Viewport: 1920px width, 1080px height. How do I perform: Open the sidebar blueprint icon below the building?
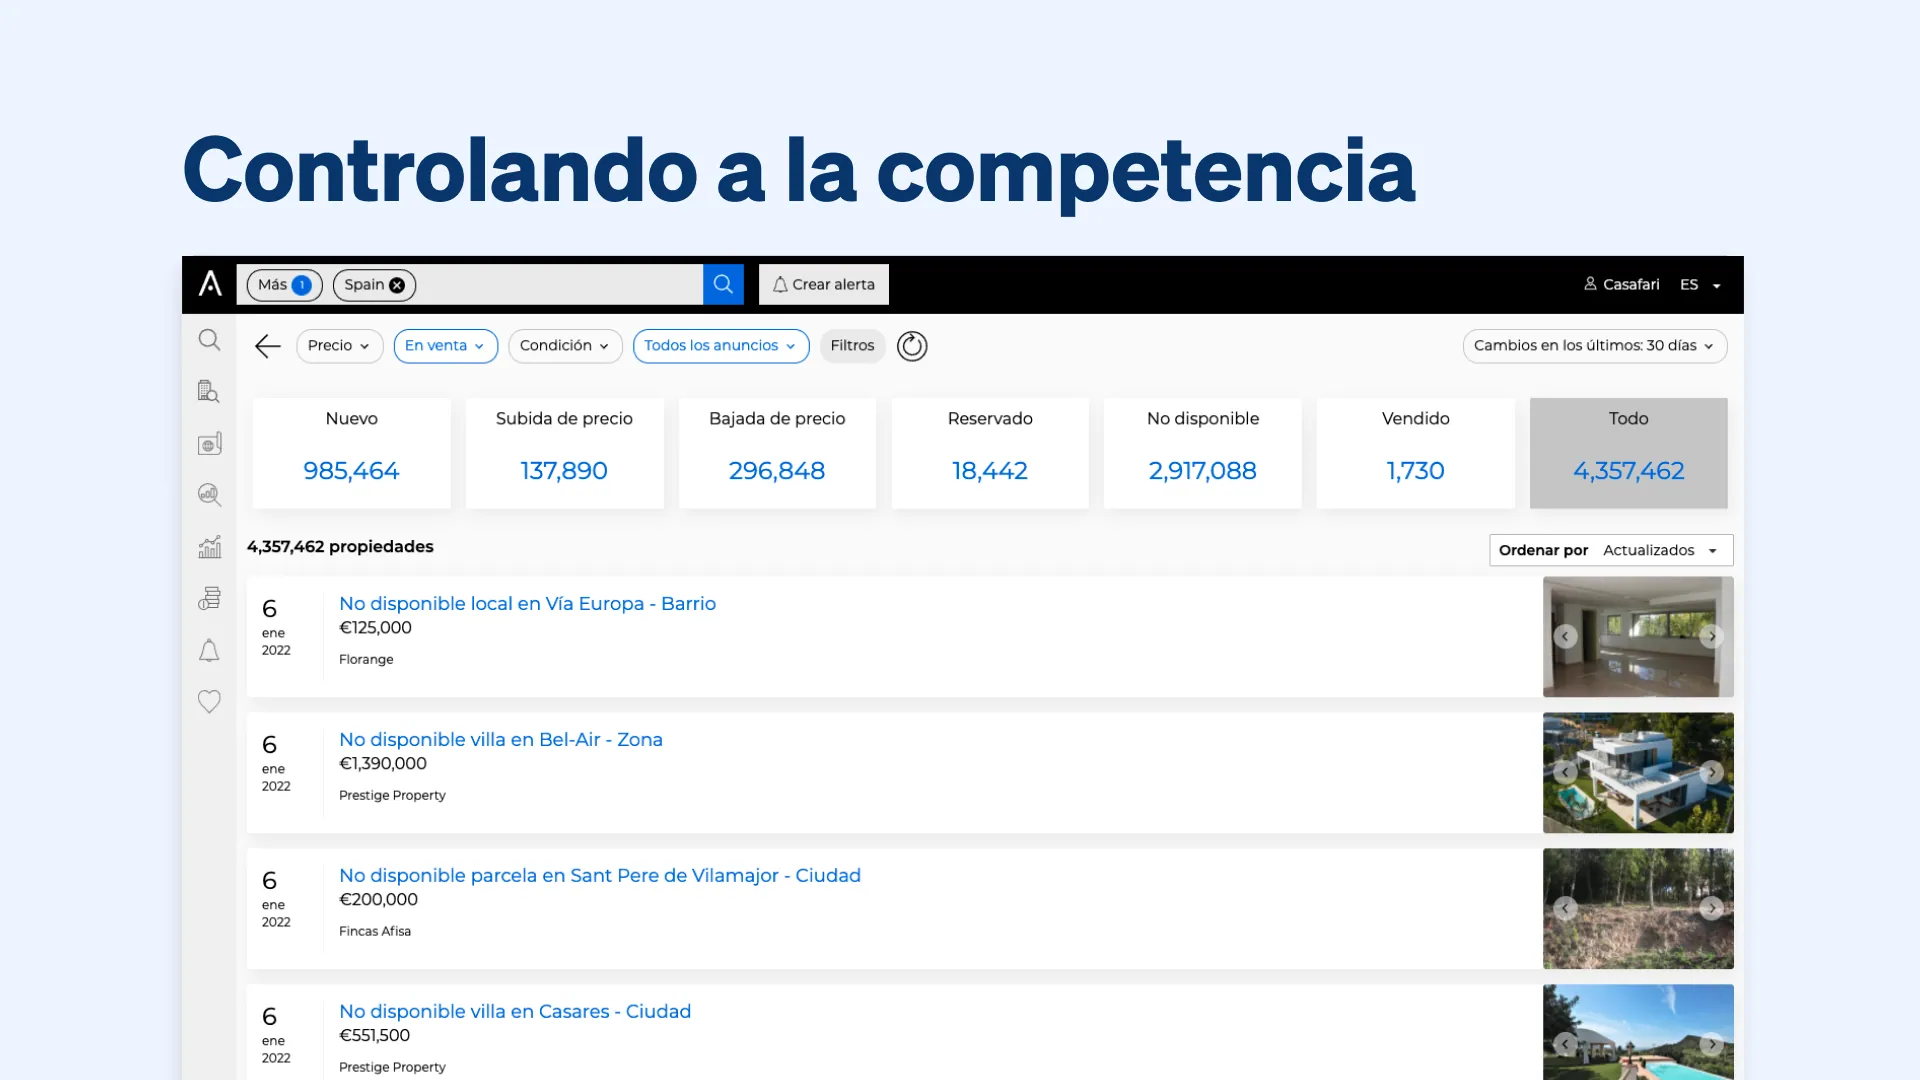pos(209,443)
